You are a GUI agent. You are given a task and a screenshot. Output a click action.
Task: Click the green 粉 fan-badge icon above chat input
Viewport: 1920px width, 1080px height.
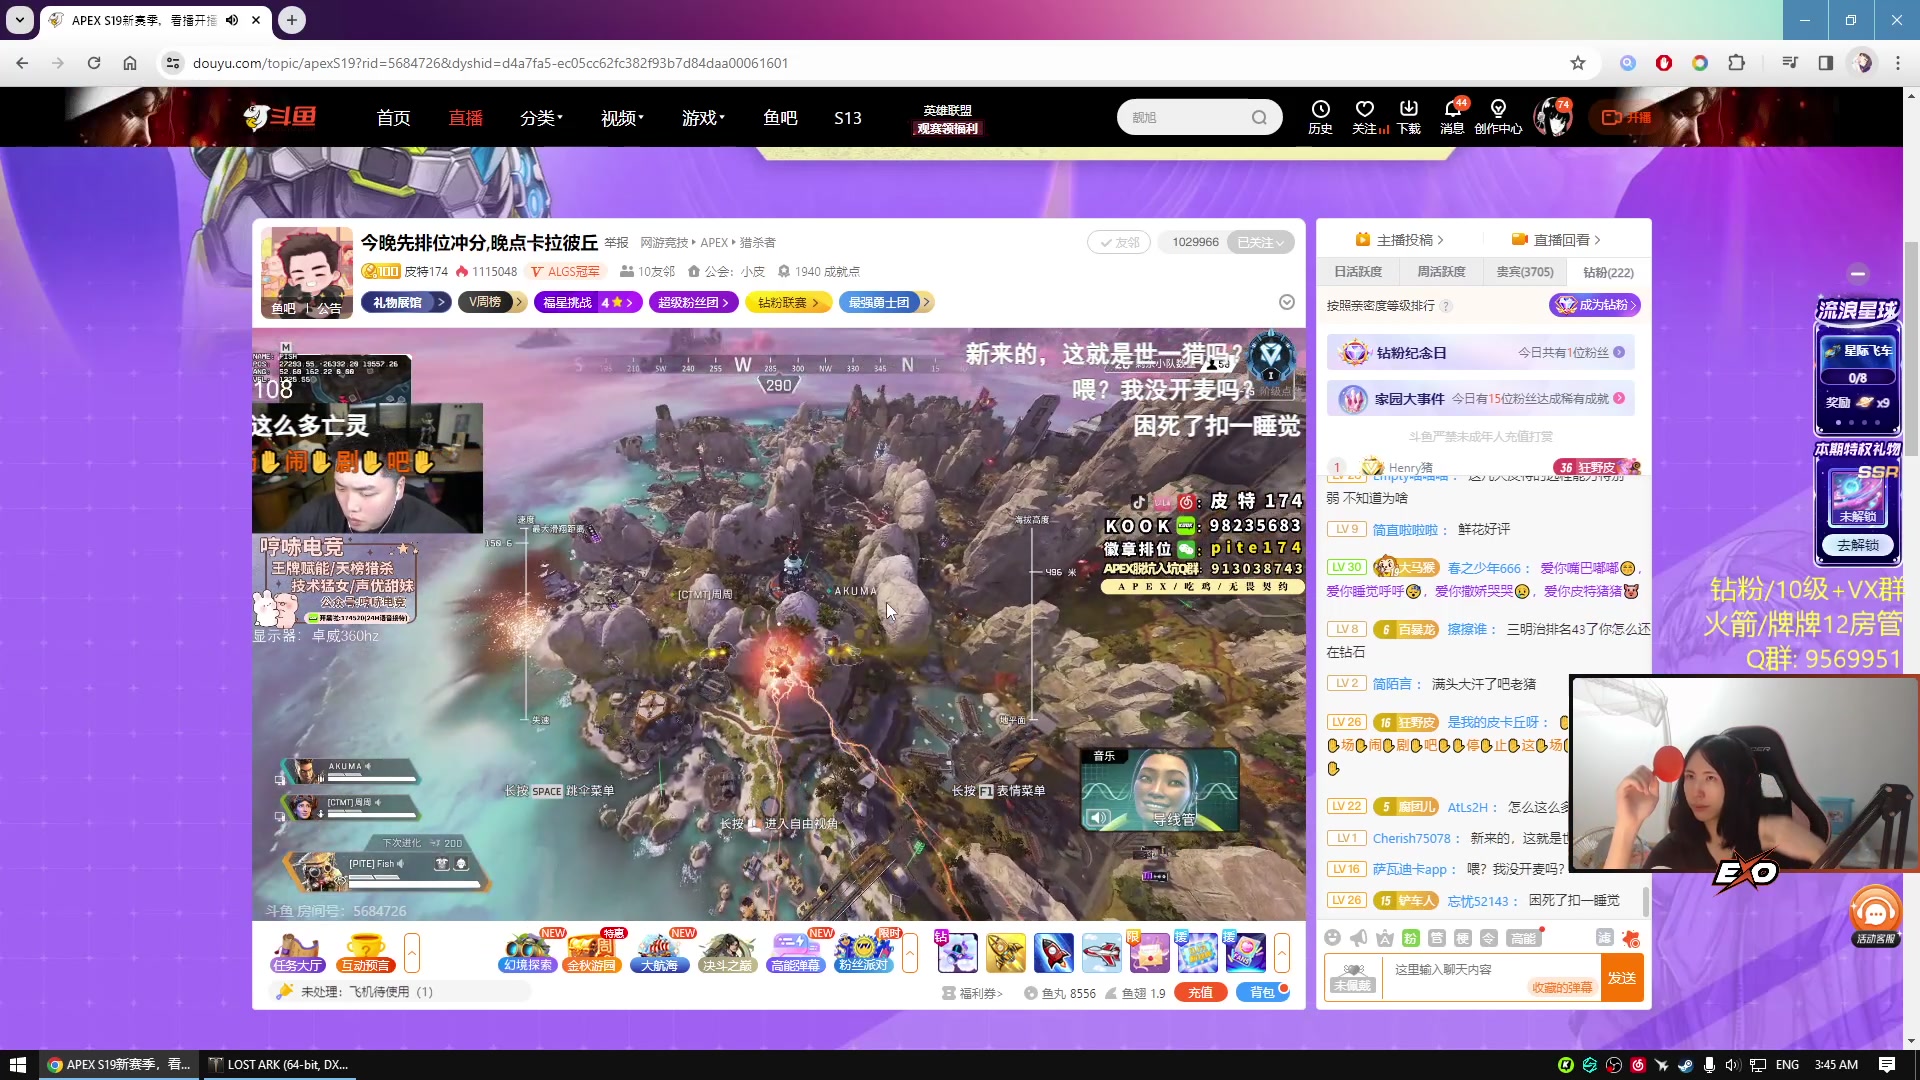[x=1409, y=938]
